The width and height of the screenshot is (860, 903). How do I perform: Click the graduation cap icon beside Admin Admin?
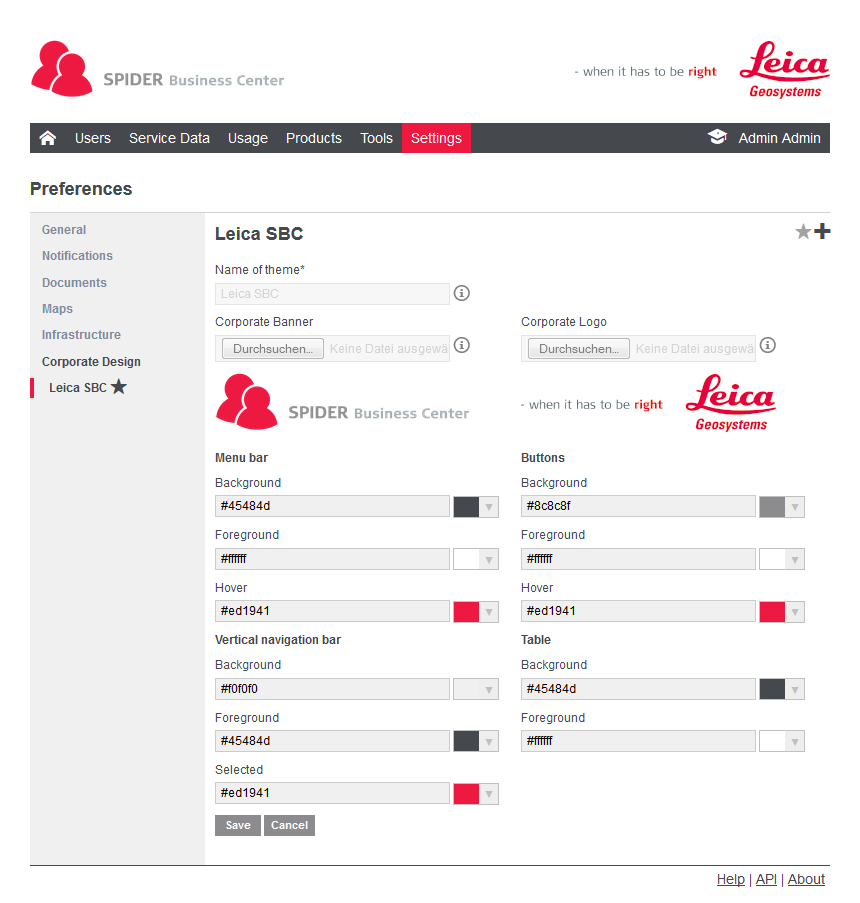(717, 138)
